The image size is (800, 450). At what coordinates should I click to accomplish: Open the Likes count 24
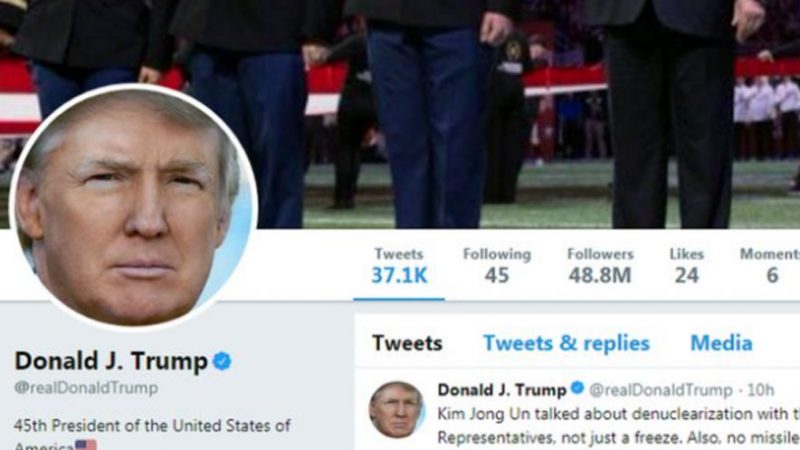click(x=687, y=266)
